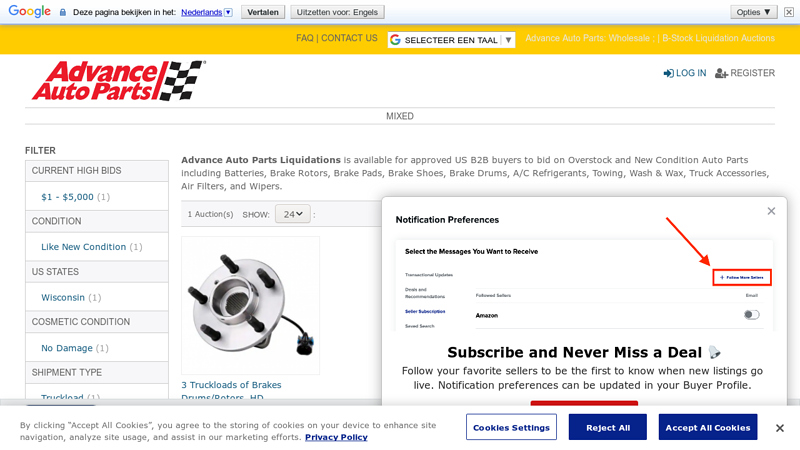Filter by $1 - $5,000 bids
The width and height of the screenshot is (800, 450).
coord(67,197)
